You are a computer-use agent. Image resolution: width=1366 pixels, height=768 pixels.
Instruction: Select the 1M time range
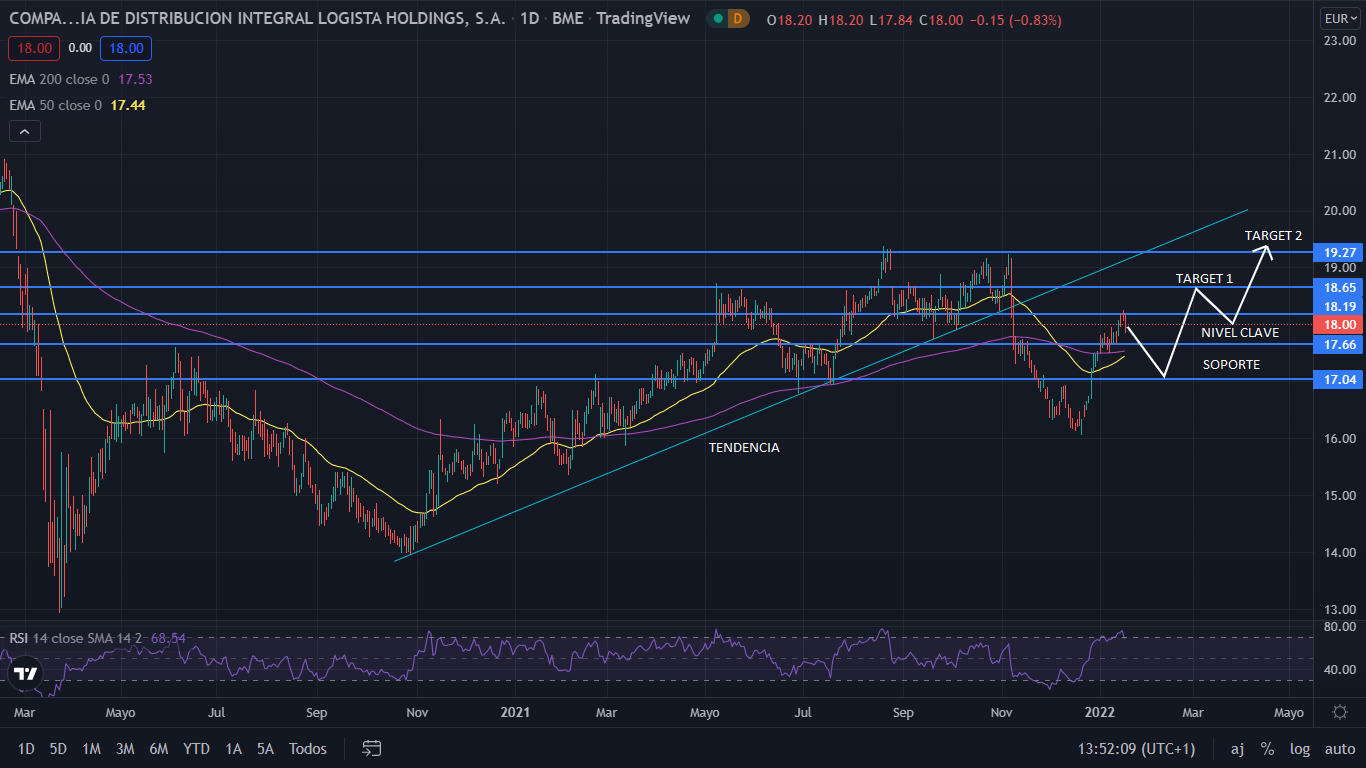point(91,748)
